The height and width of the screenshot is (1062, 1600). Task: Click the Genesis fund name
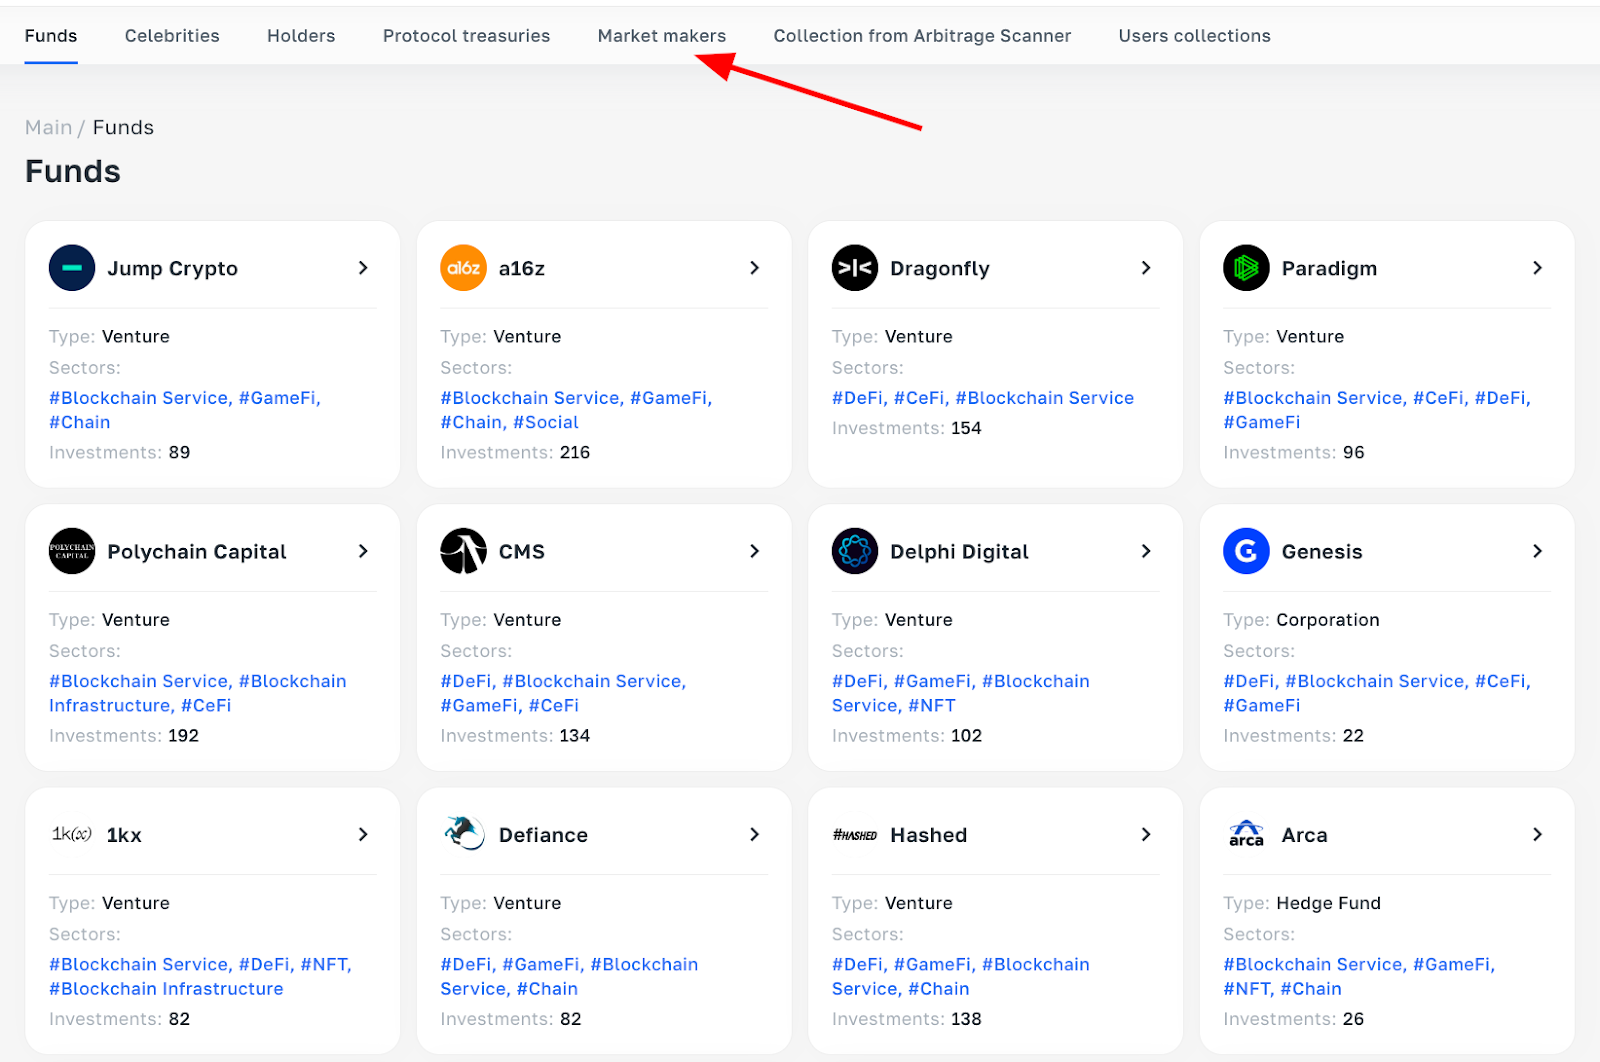[1322, 552]
